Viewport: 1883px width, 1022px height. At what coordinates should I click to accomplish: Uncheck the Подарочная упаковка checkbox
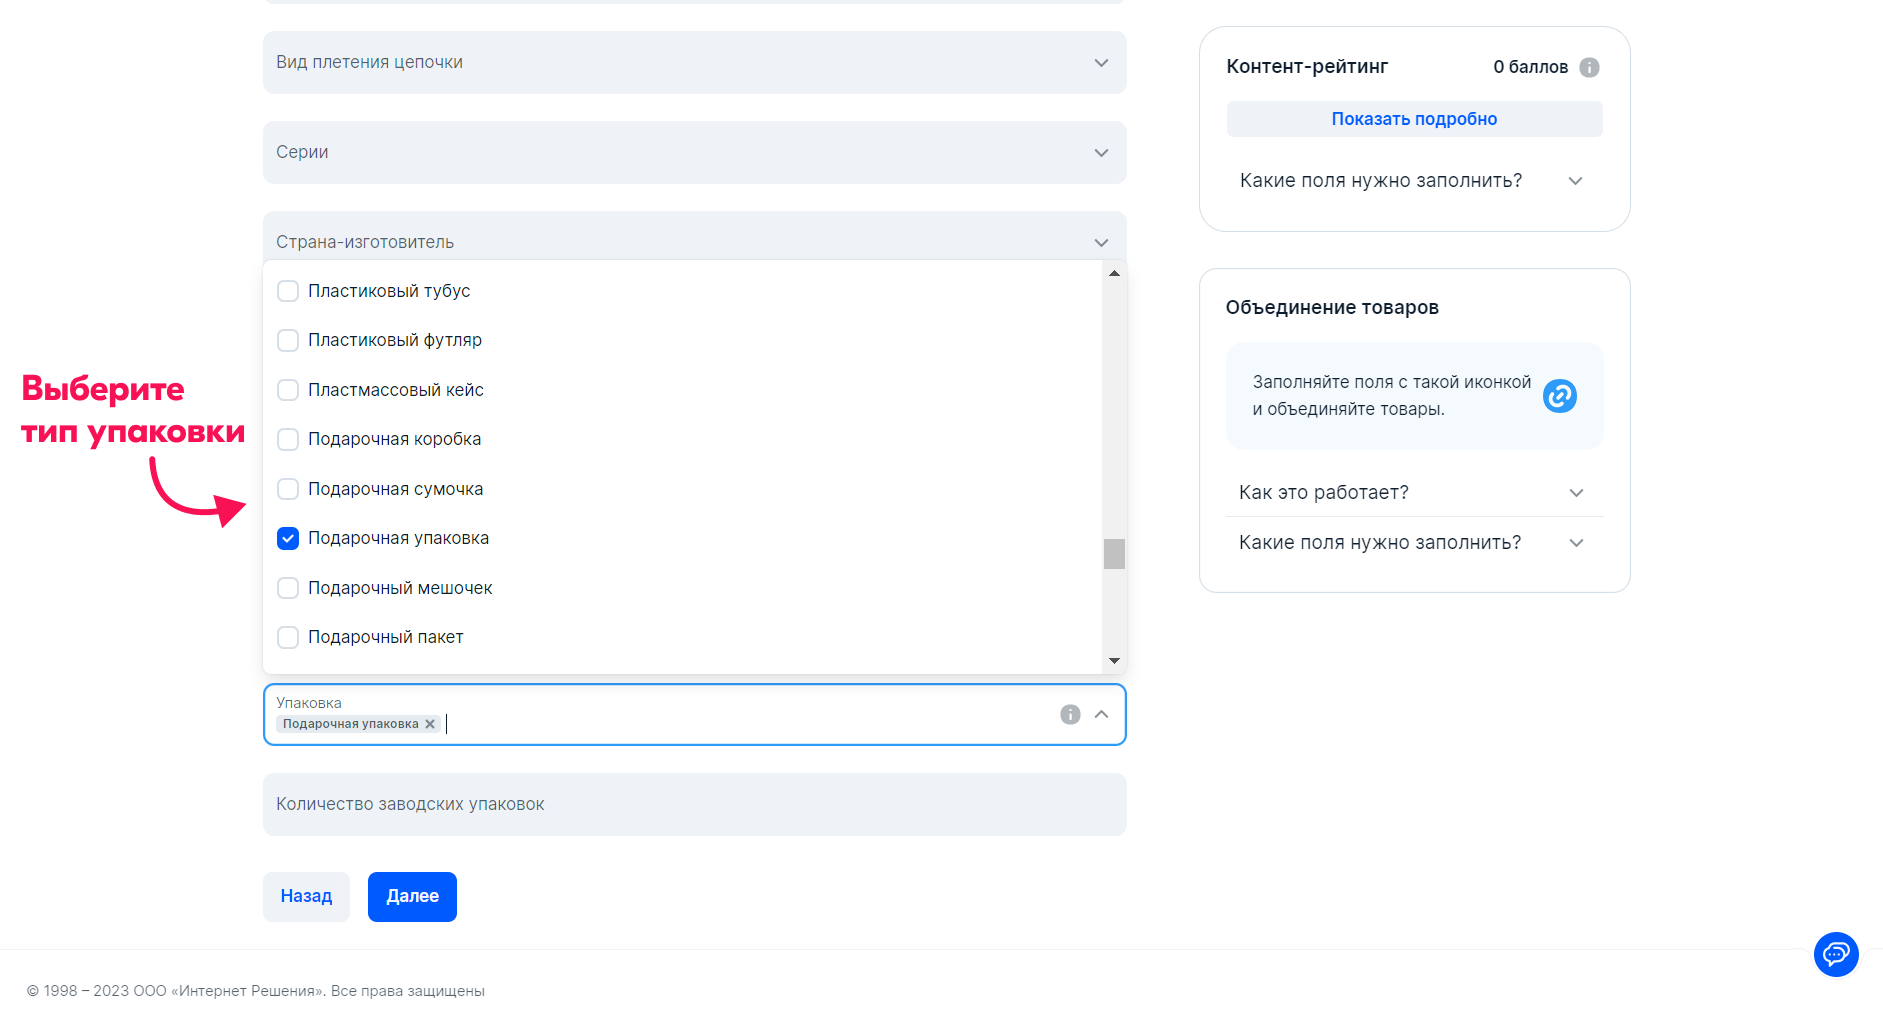[288, 538]
